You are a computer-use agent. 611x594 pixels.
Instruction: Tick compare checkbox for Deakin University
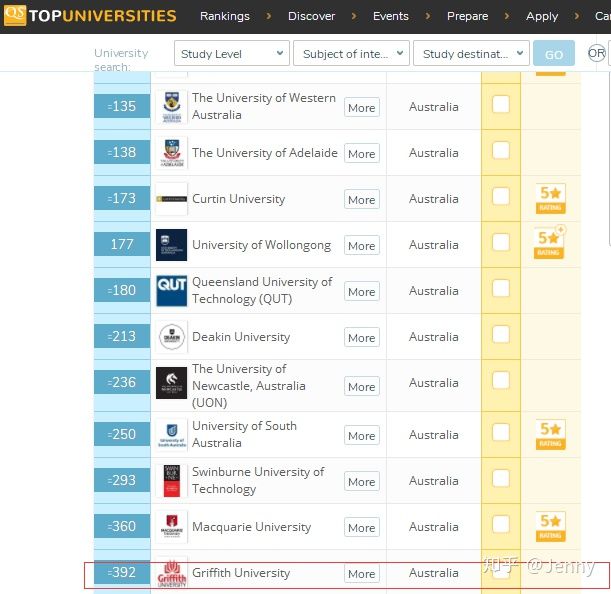coord(501,334)
